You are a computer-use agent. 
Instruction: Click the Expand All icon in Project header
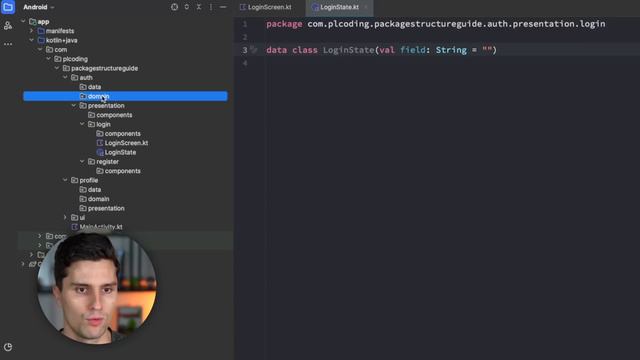pos(187,7)
